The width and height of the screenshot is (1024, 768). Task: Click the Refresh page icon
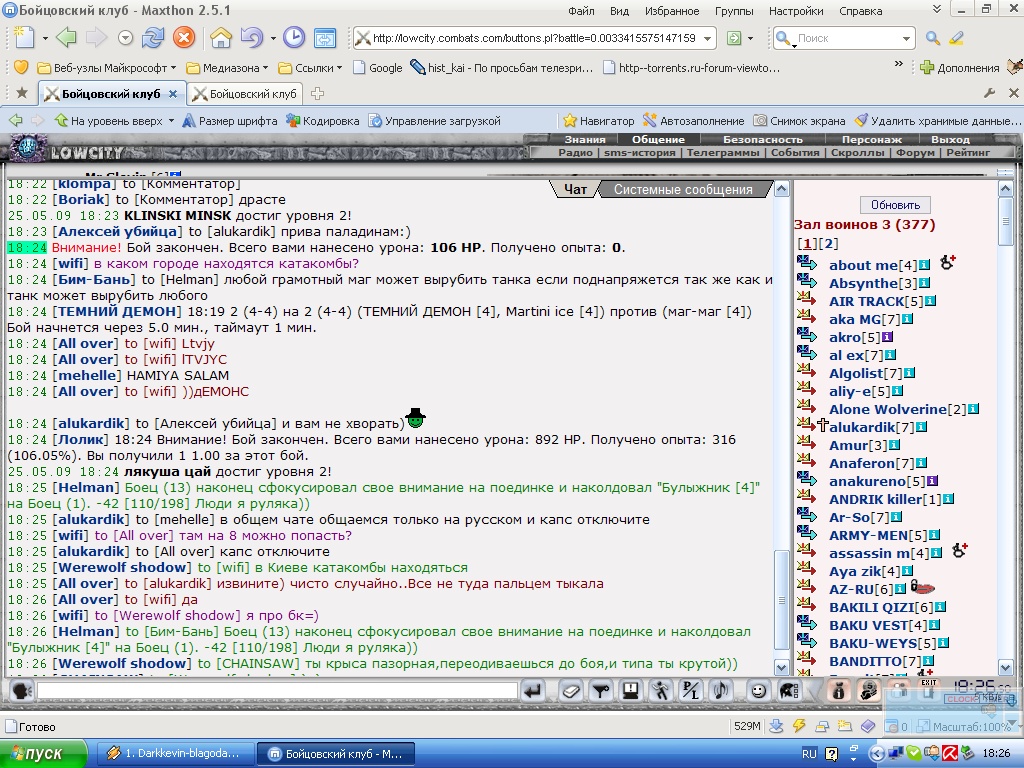tap(153, 38)
